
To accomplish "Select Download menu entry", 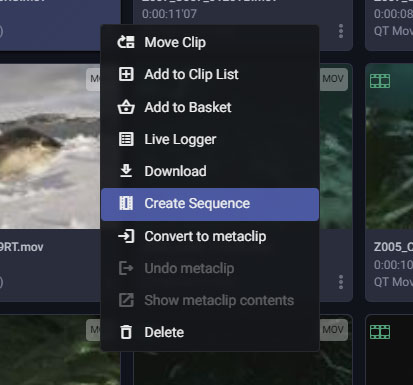I will click(210, 171).
